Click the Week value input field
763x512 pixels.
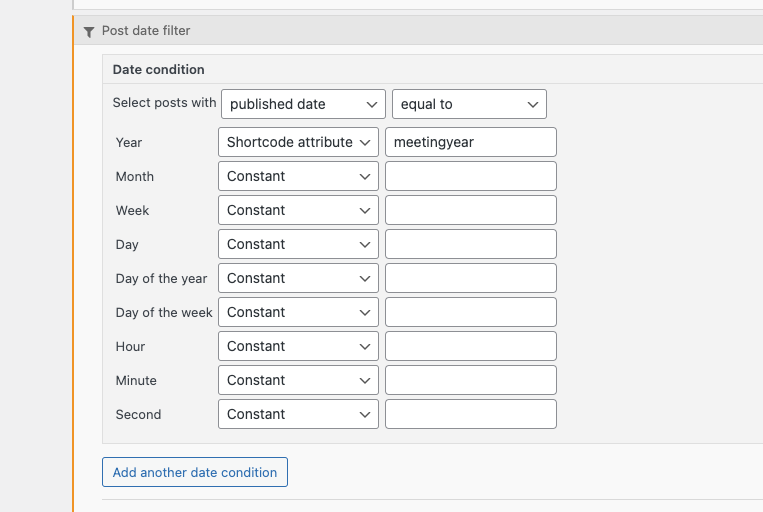(471, 210)
